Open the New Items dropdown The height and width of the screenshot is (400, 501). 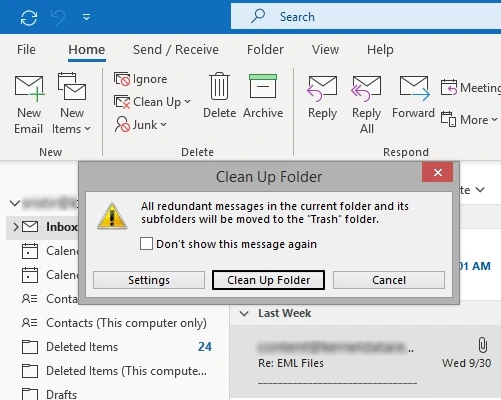coord(71,104)
